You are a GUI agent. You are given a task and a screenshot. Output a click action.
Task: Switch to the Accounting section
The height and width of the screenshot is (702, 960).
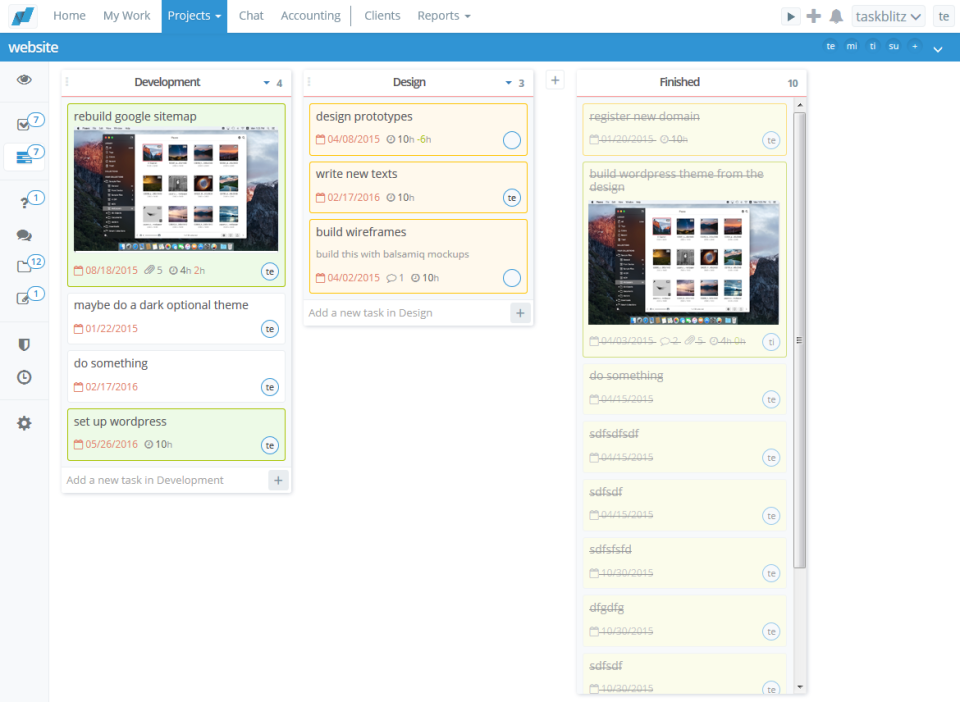point(310,15)
